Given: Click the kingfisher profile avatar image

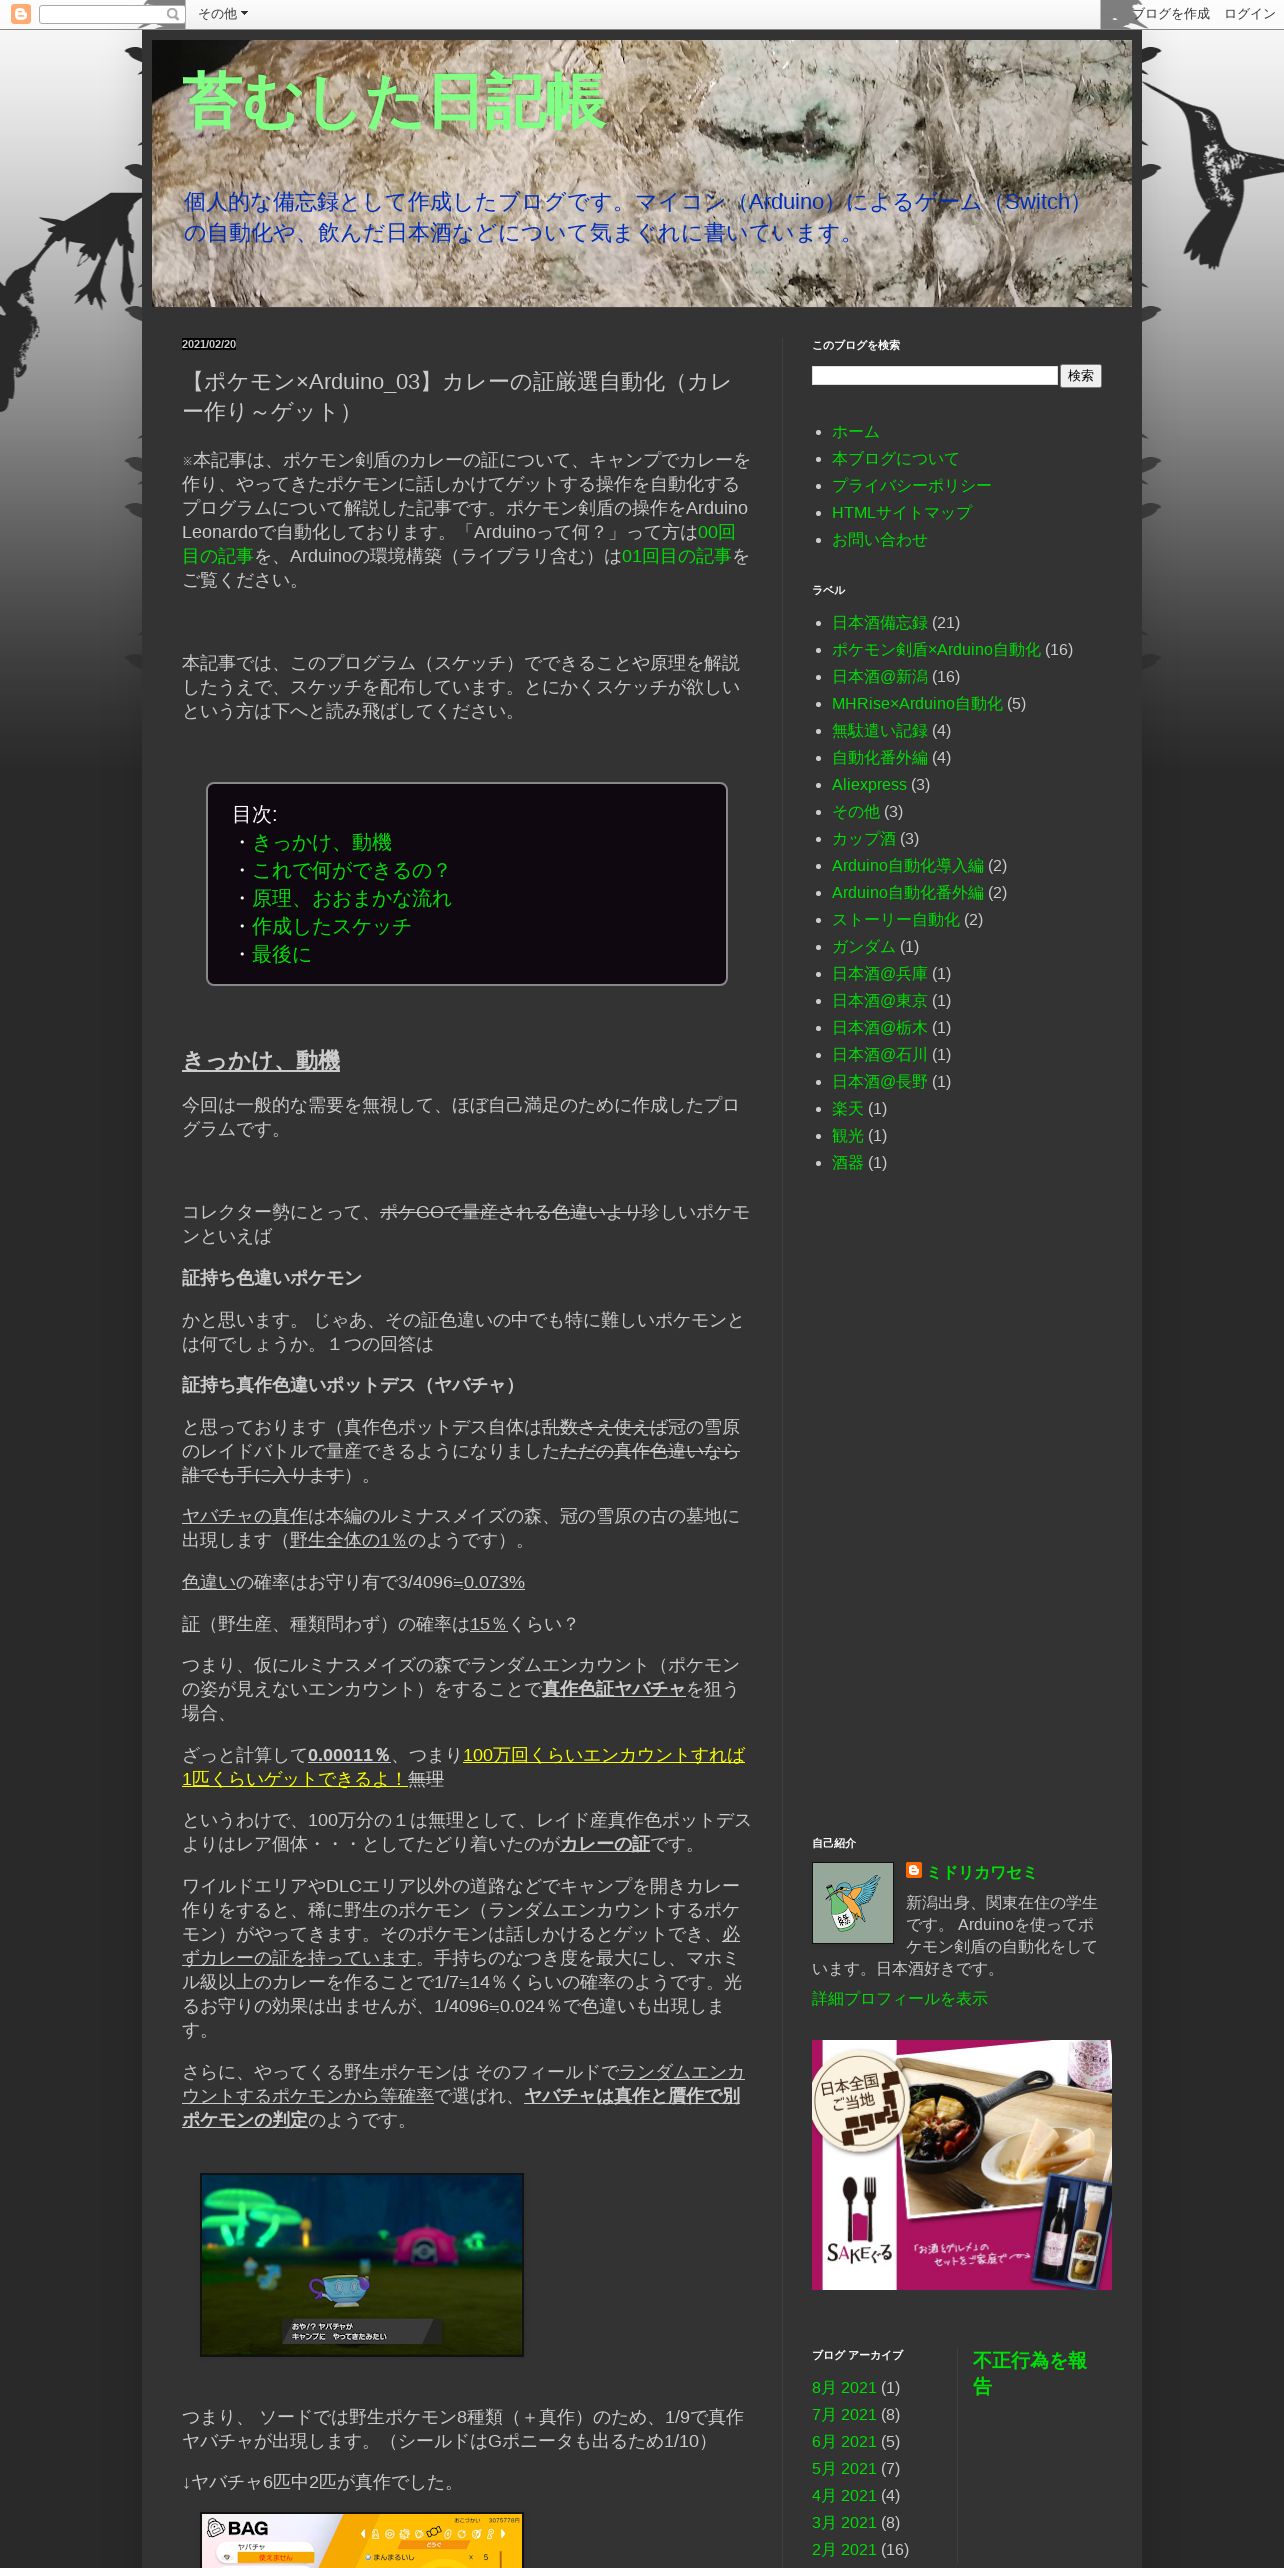Looking at the screenshot, I should coord(852,1903).
